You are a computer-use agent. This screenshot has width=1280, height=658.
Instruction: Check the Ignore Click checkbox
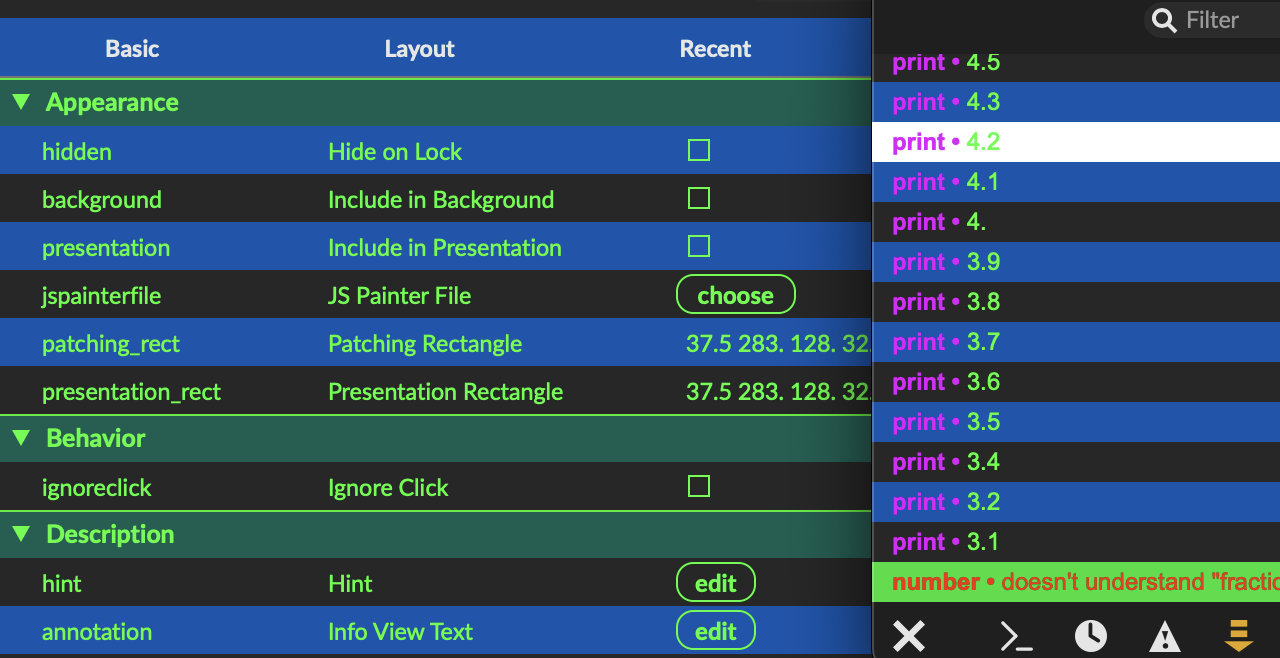[699, 487]
